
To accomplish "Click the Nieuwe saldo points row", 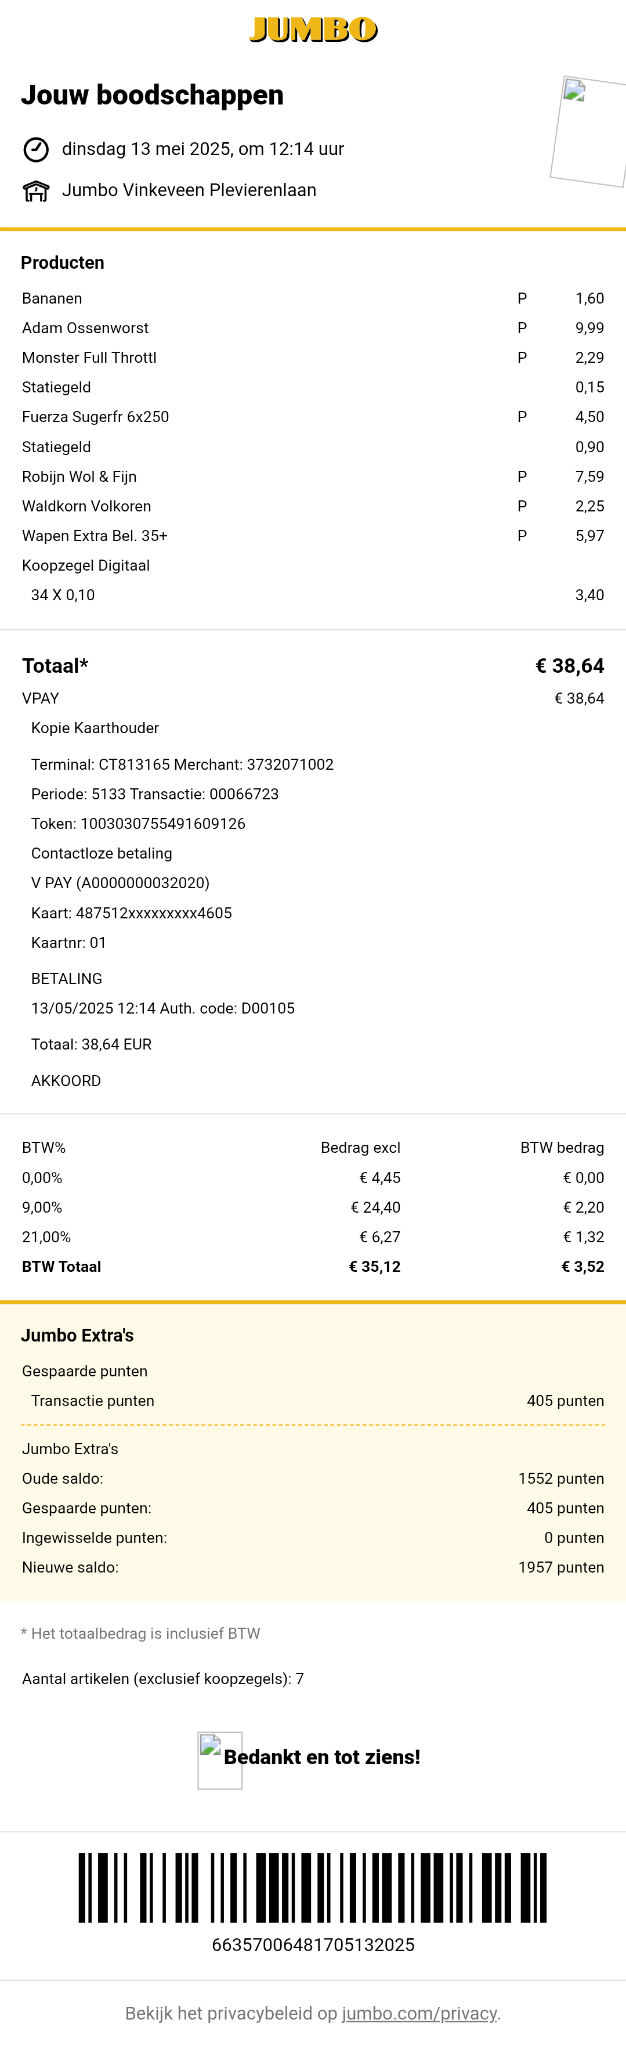I will click(70, 1567).
